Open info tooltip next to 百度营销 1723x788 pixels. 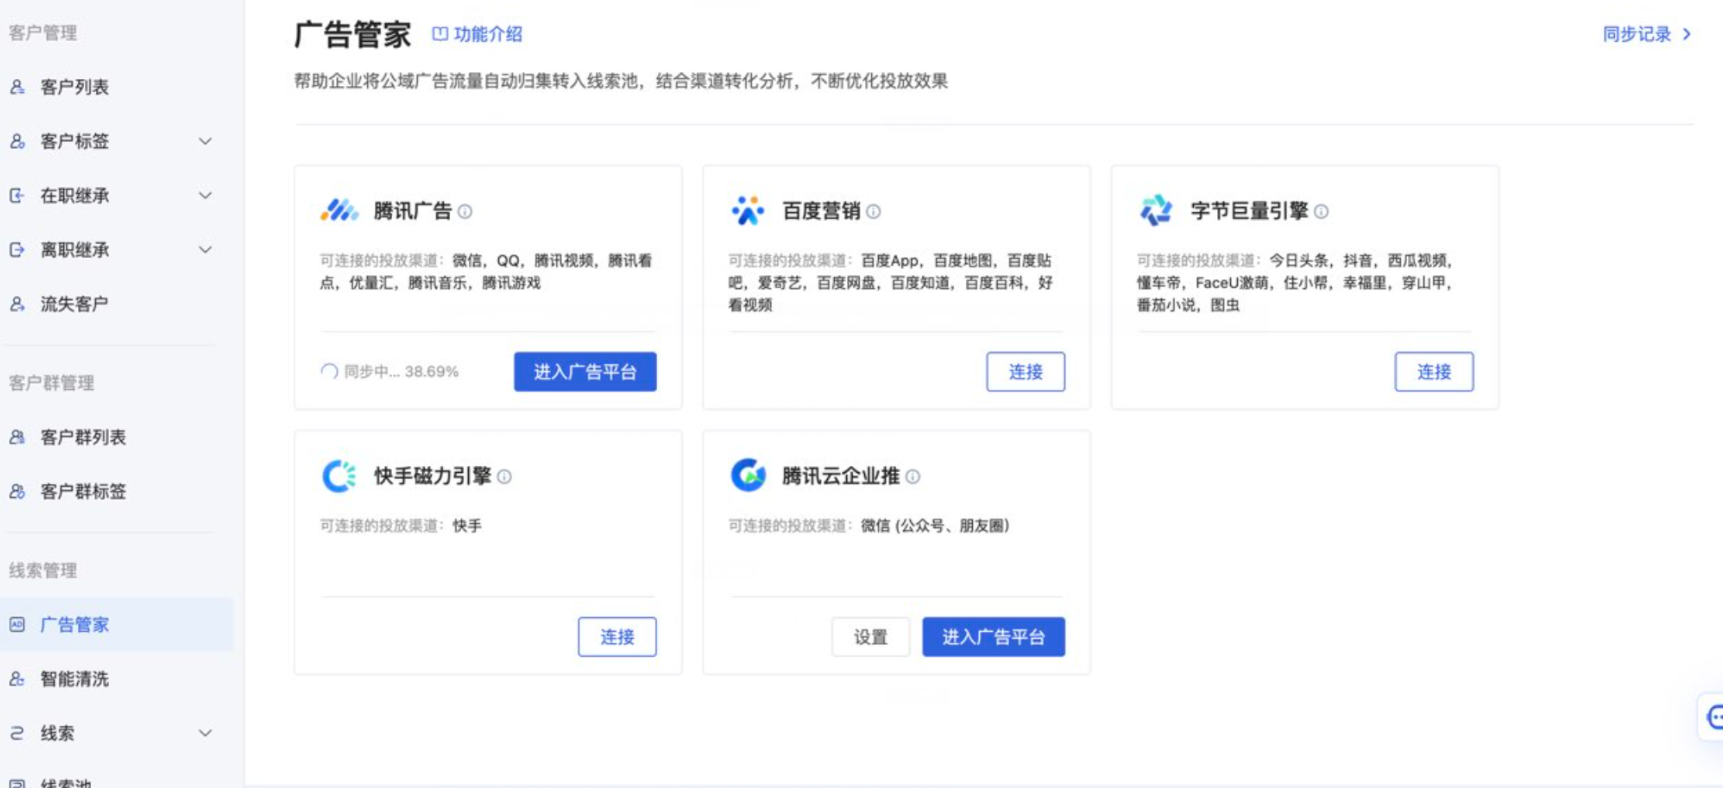point(874,212)
